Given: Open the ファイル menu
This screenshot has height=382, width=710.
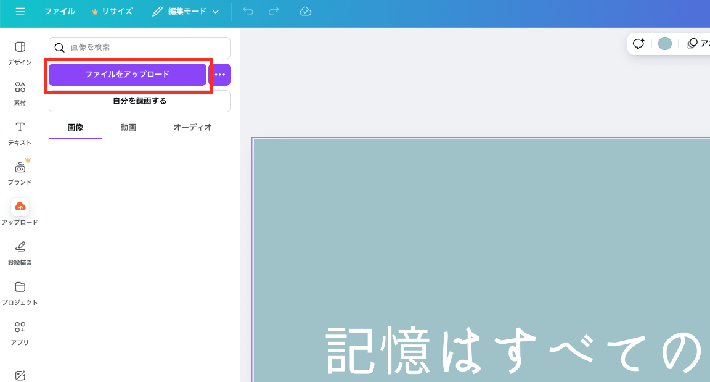Looking at the screenshot, I should pyautogui.click(x=60, y=11).
